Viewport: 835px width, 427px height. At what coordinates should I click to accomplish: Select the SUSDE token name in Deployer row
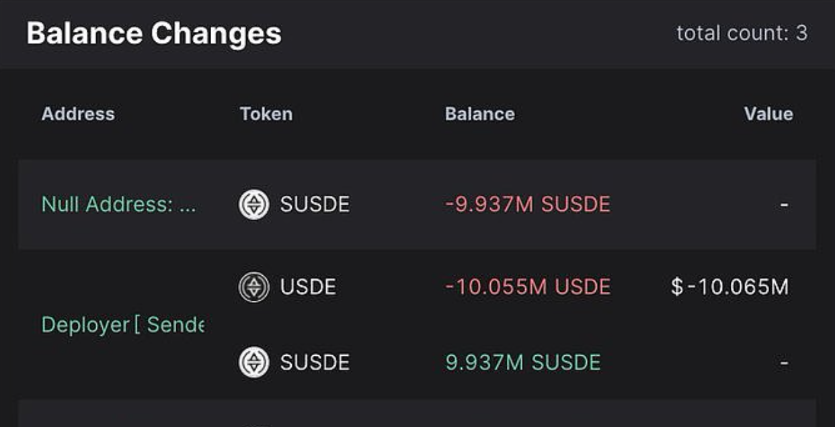coord(315,362)
